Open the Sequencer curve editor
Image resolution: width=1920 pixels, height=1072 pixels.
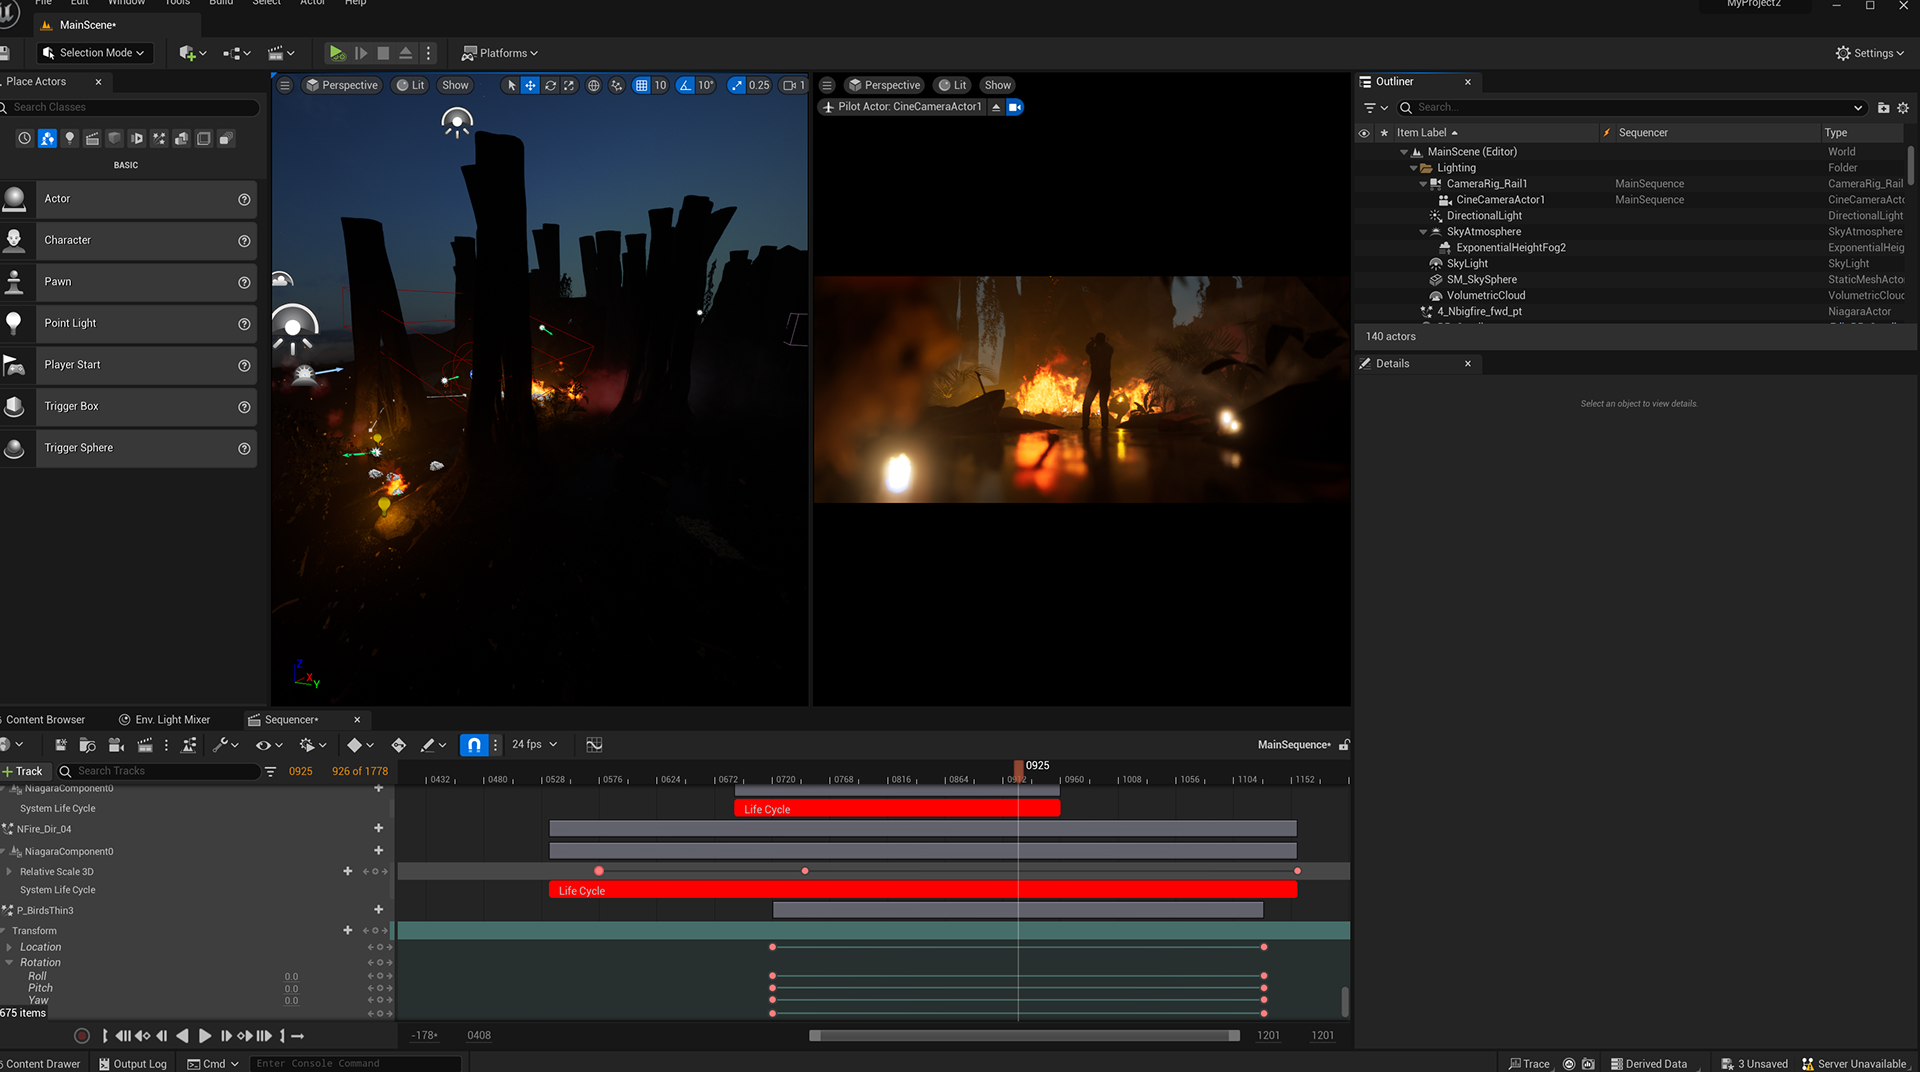(x=594, y=745)
